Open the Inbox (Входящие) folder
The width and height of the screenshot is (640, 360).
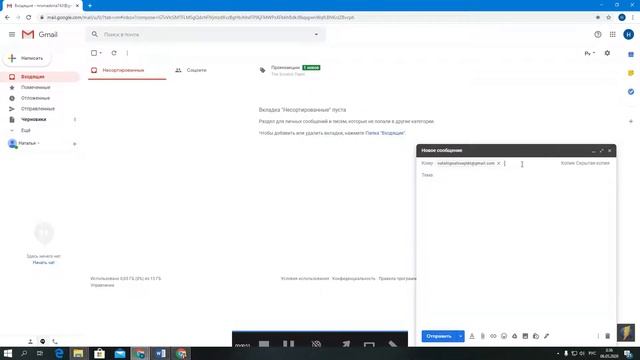tap(33, 77)
